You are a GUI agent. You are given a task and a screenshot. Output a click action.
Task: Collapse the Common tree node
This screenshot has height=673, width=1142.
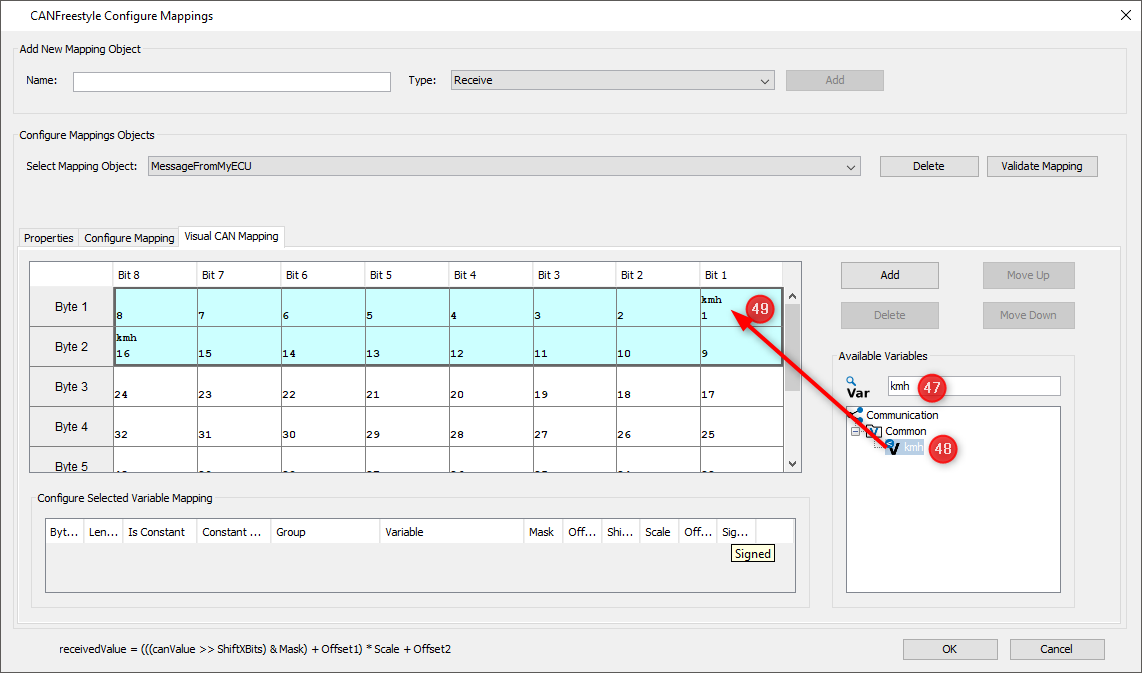tap(855, 432)
